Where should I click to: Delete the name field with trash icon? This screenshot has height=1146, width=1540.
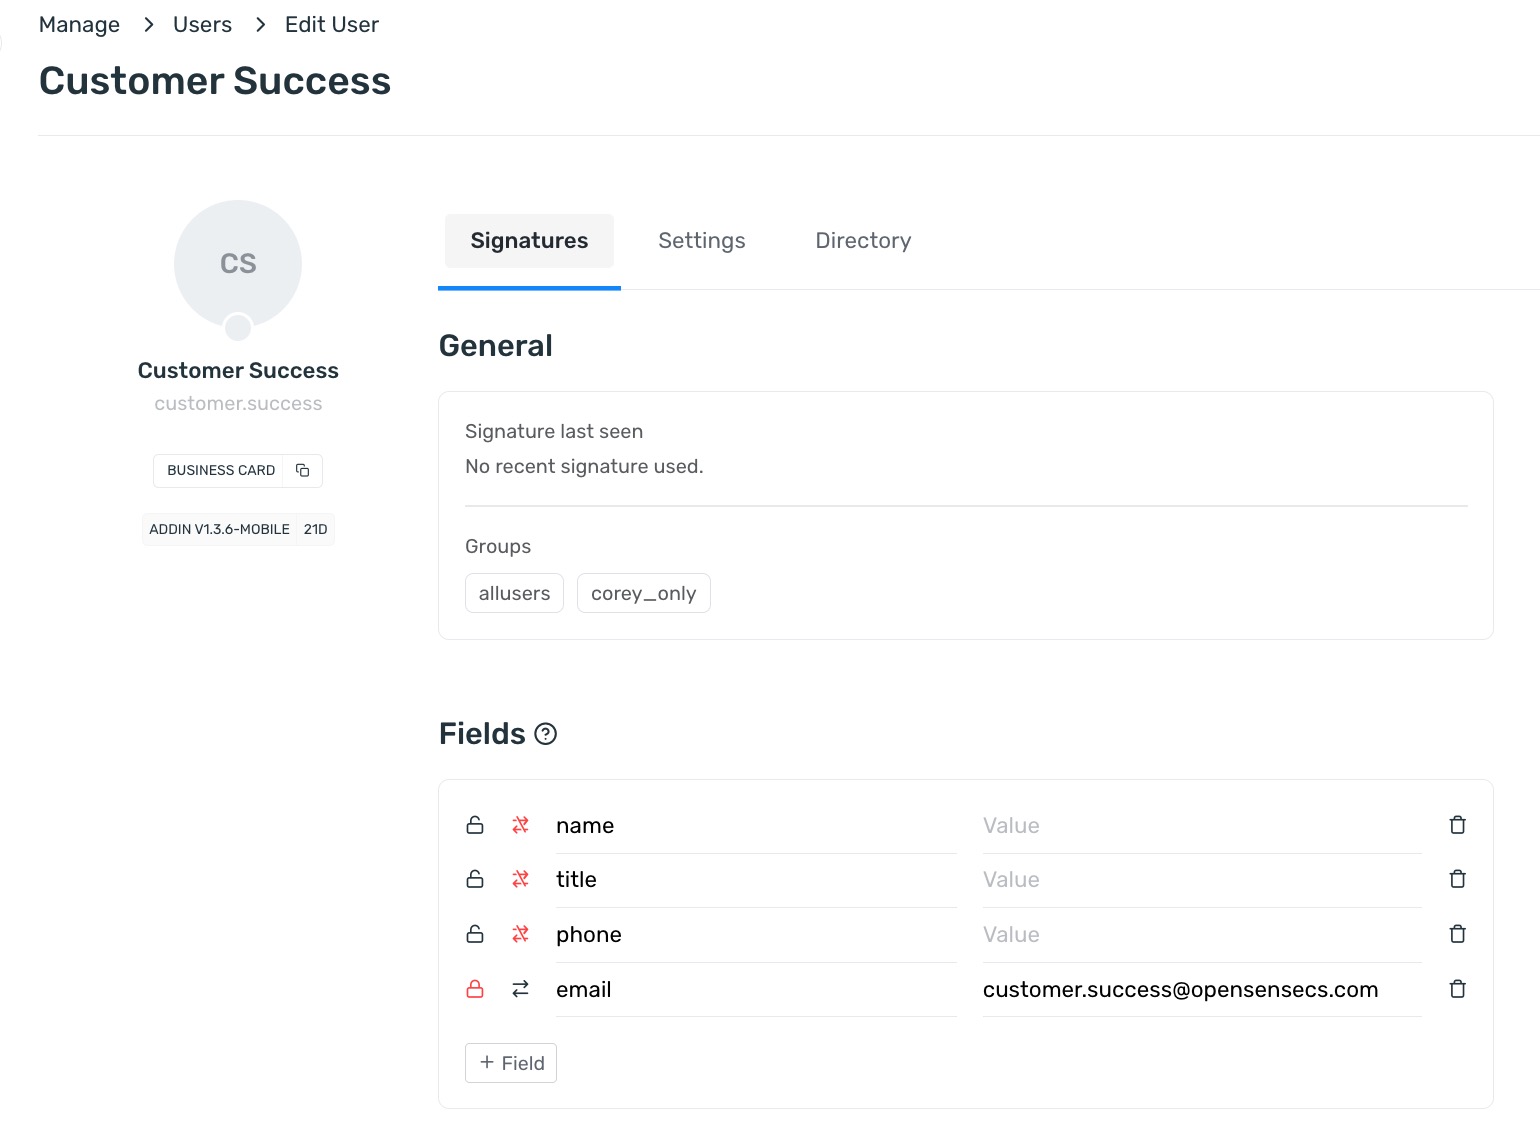point(1458,825)
